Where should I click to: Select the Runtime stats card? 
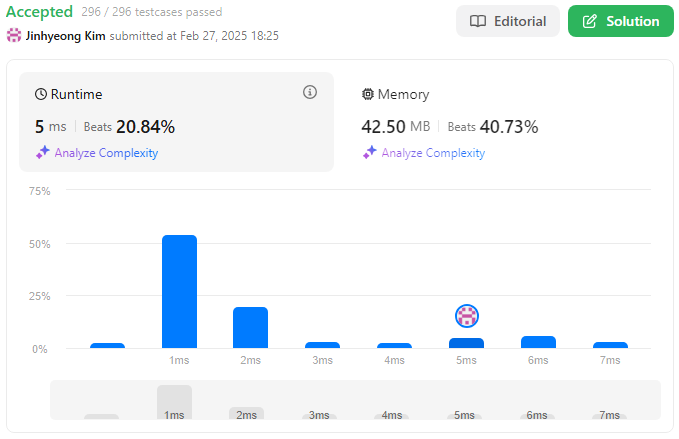[176, 122]
